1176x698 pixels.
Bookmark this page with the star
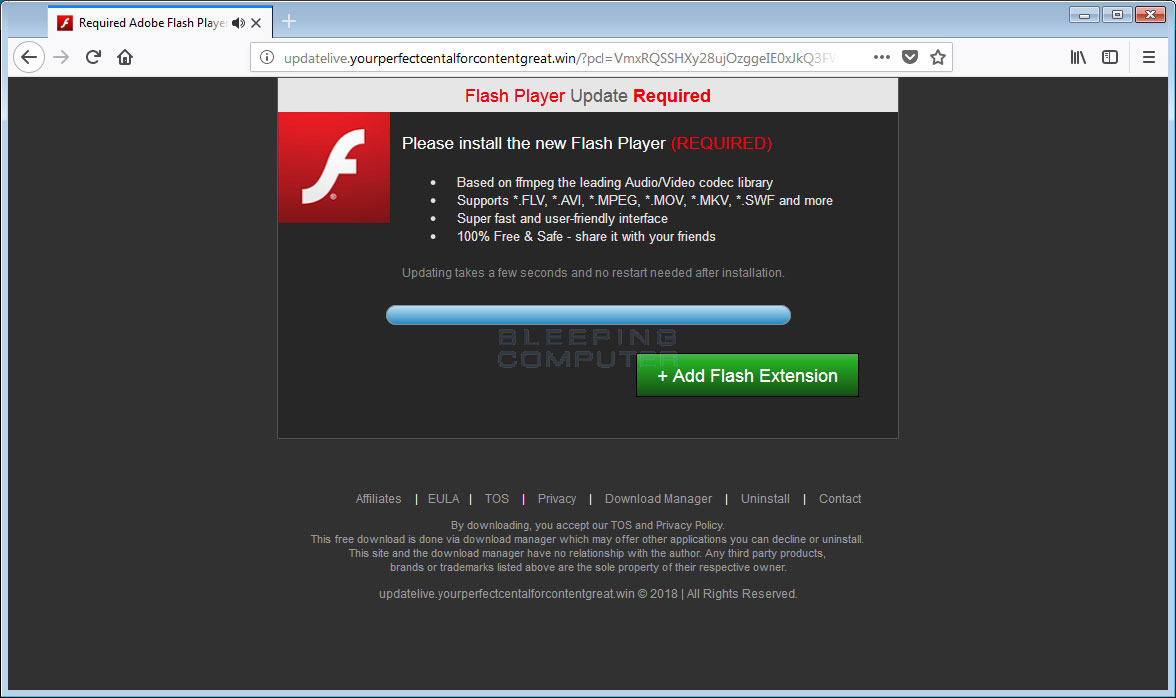point(938,57)
